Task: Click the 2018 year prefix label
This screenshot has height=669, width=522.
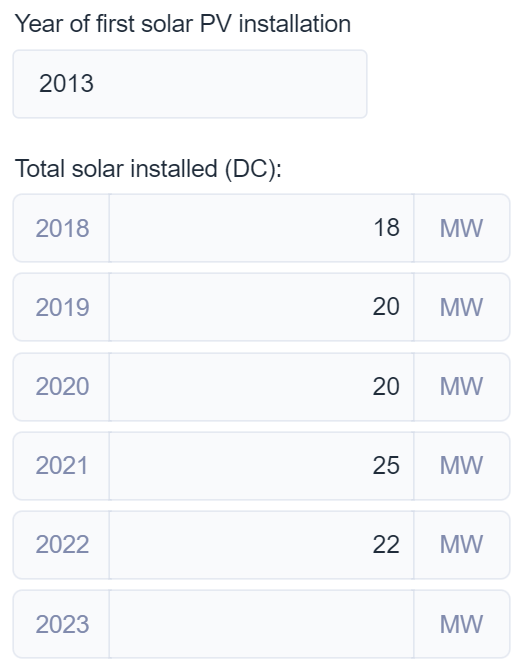Action: point(61,228)
